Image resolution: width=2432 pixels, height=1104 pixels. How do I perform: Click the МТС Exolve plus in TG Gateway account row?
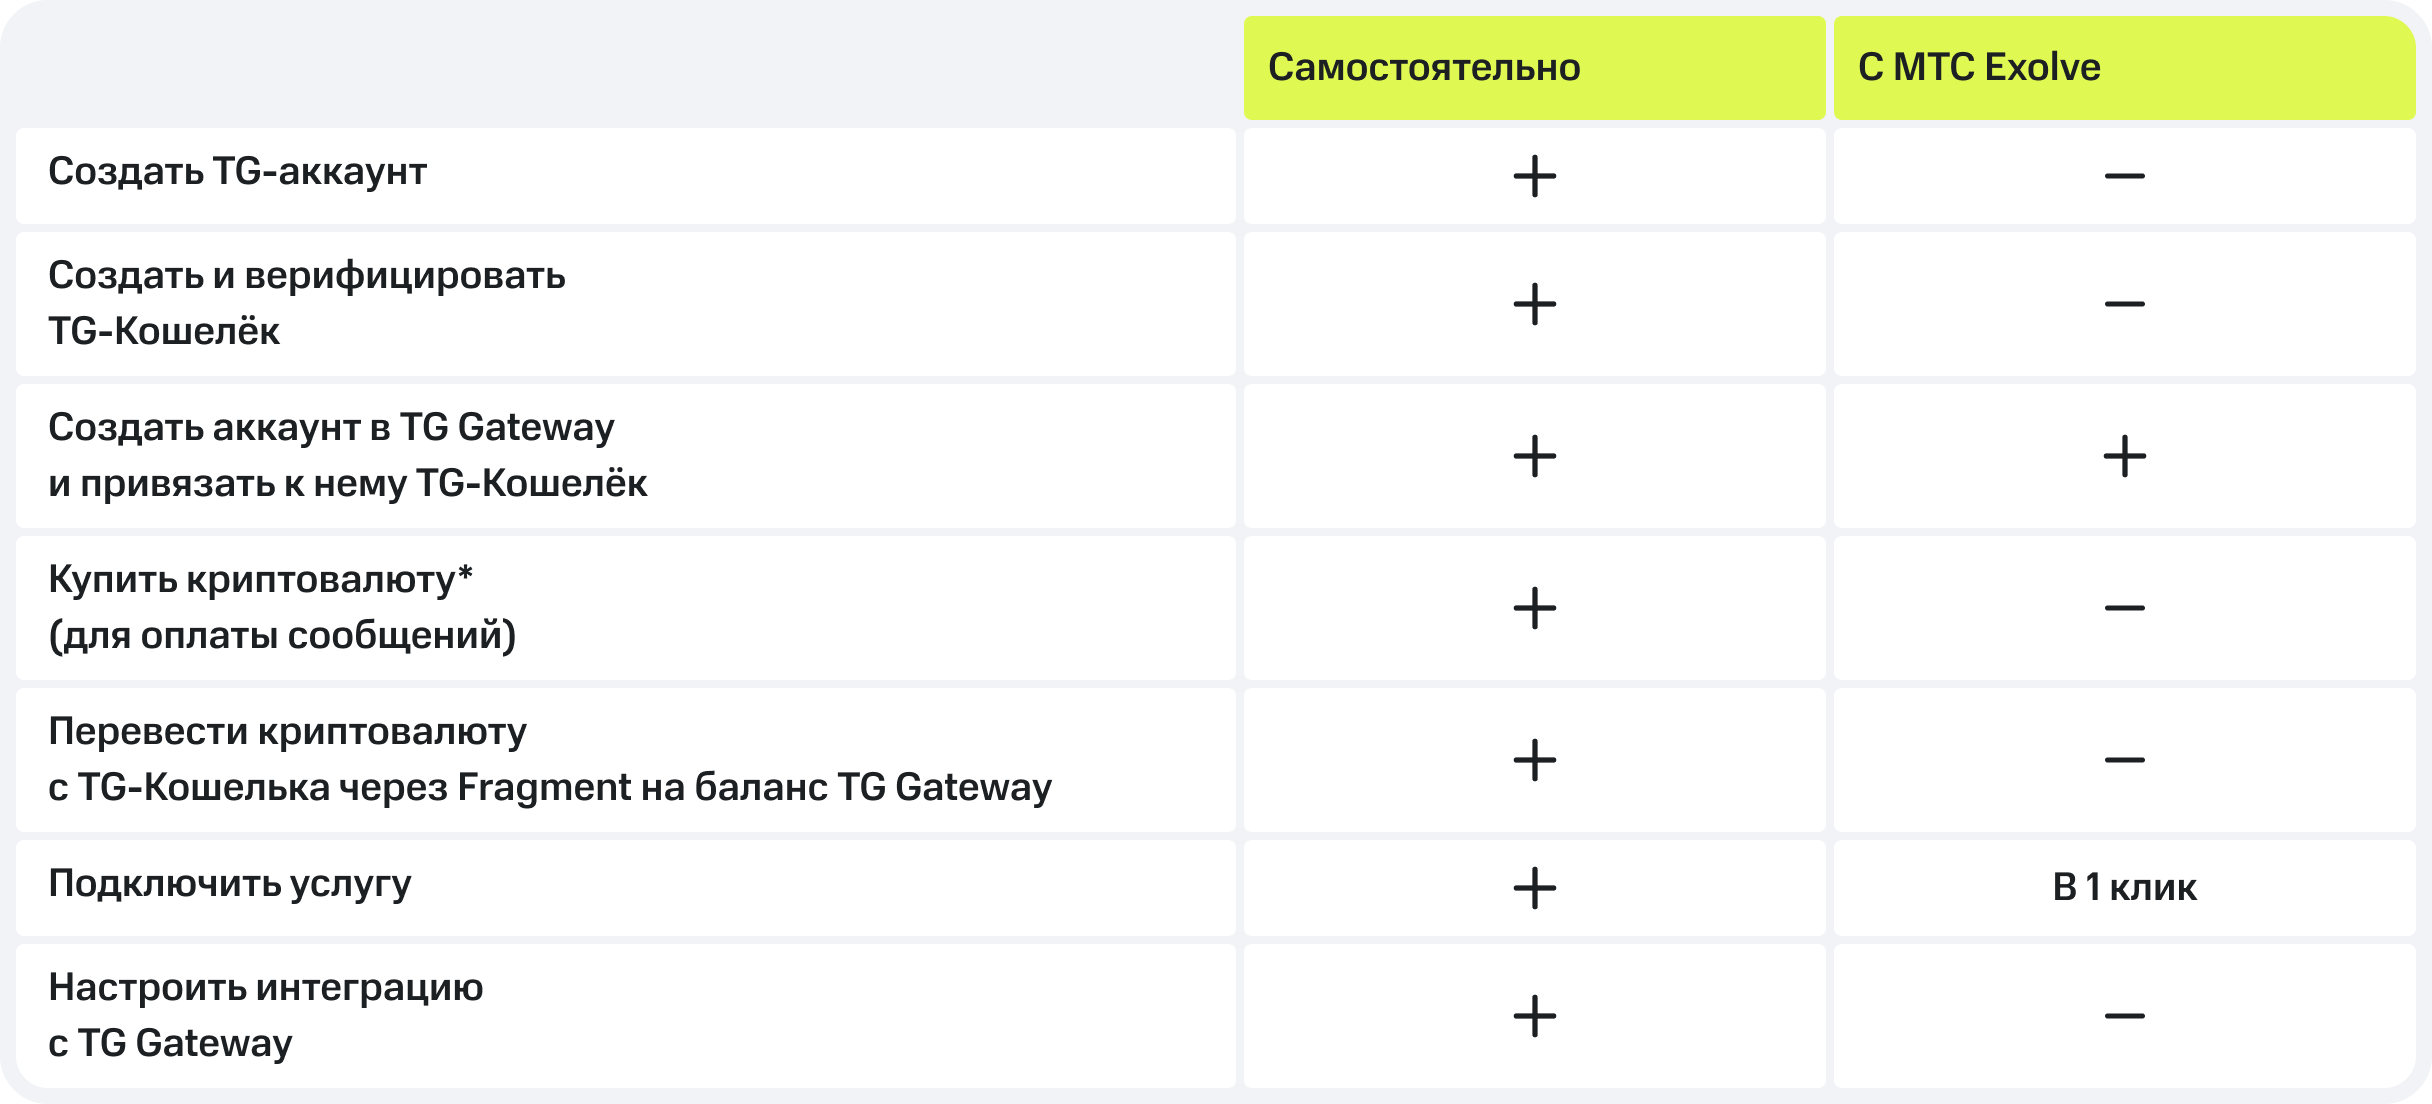tap(2124, 457)
